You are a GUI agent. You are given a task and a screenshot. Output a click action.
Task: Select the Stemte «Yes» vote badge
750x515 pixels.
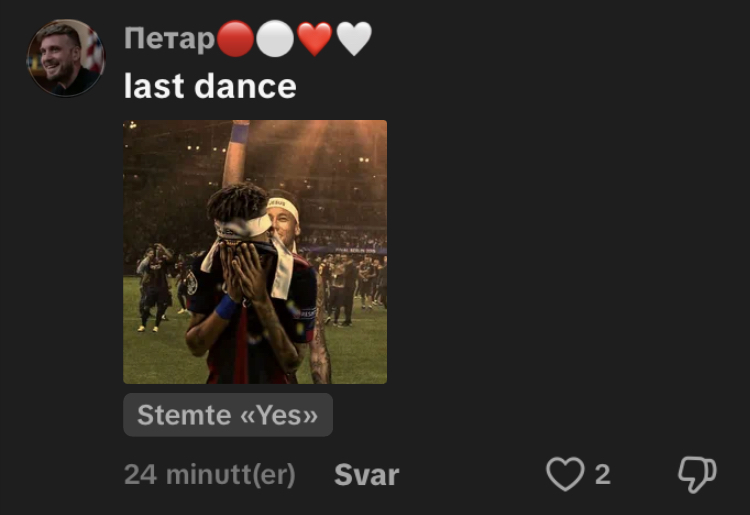[228, 415]
